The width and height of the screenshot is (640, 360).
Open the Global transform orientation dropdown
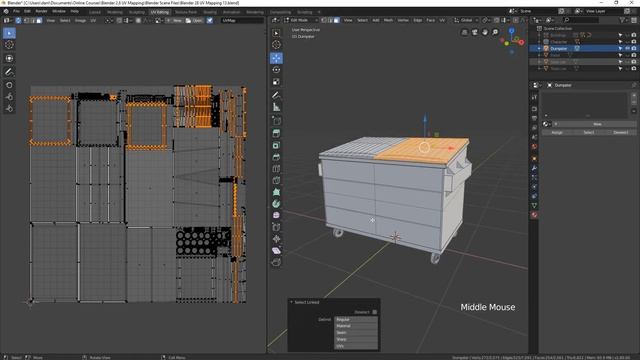tap(466, 20)
